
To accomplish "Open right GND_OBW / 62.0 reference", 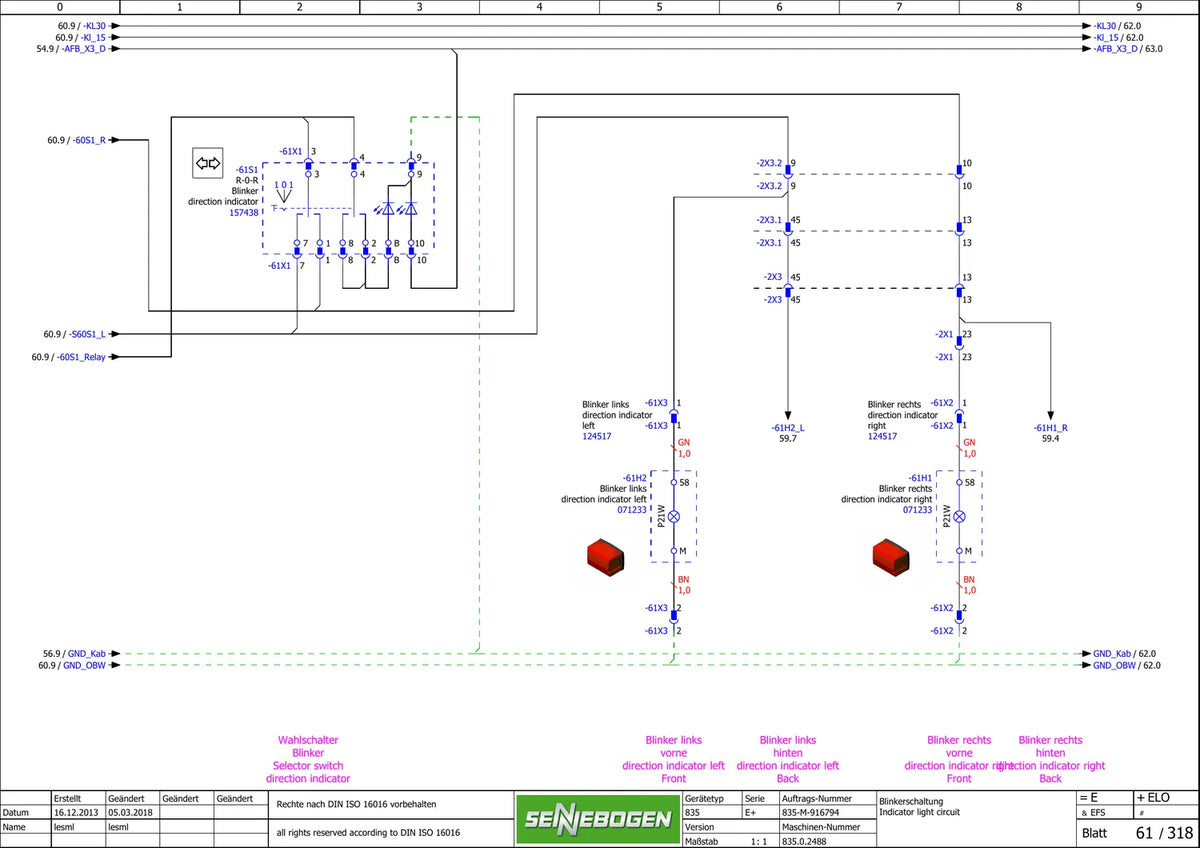I will coord(1126,665).
